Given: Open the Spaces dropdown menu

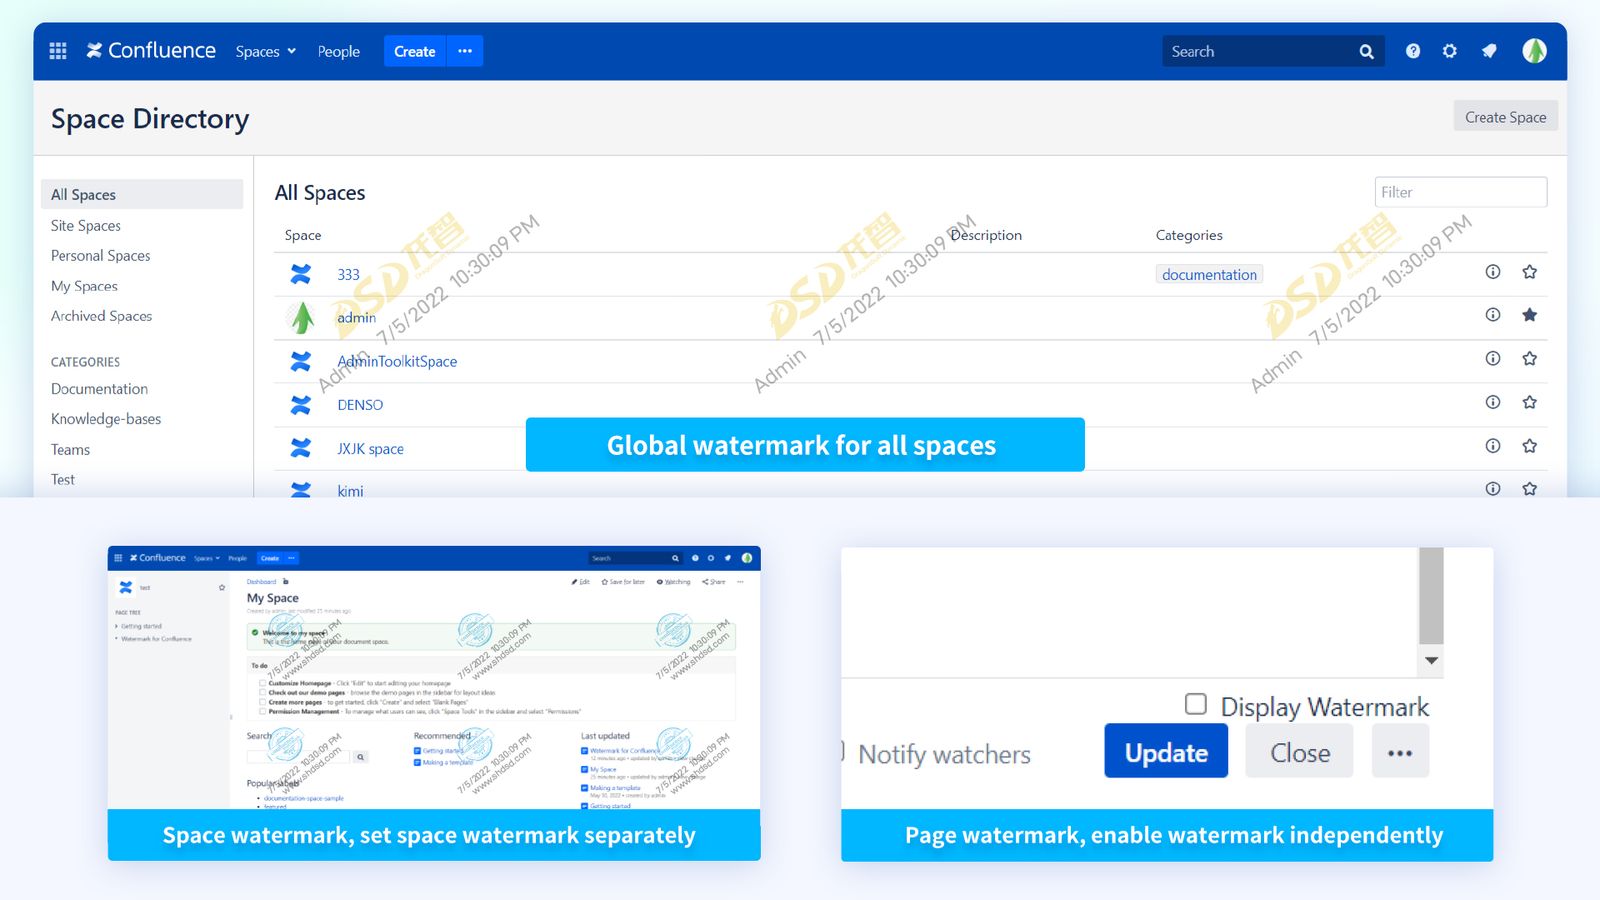Looking at the screenshot, I should [266, 51].
